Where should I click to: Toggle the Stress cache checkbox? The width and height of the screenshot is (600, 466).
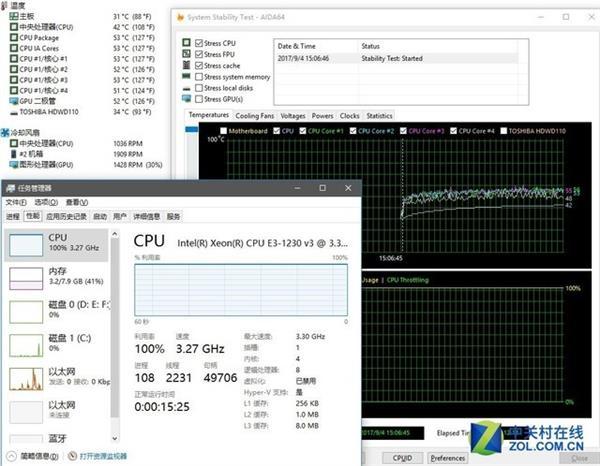point(199,65)
